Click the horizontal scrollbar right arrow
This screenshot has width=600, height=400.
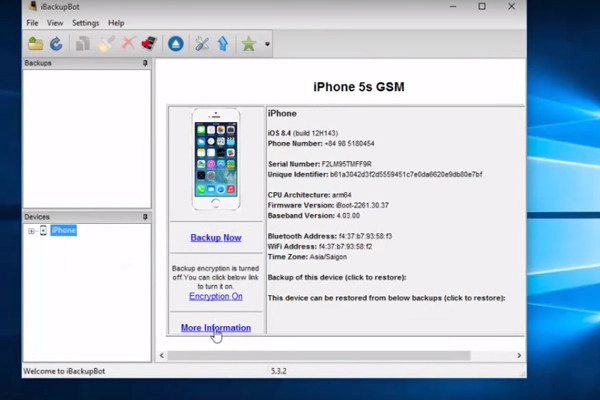(x=519, y=356)
